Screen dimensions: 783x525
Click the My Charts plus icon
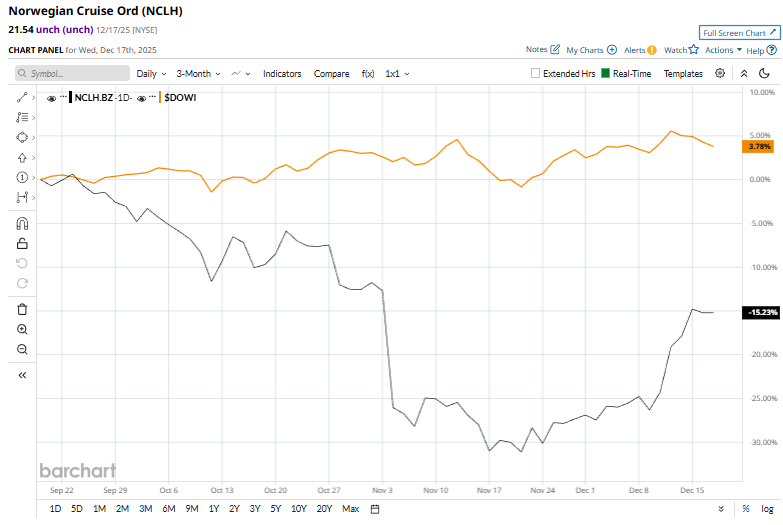(612, 50)
